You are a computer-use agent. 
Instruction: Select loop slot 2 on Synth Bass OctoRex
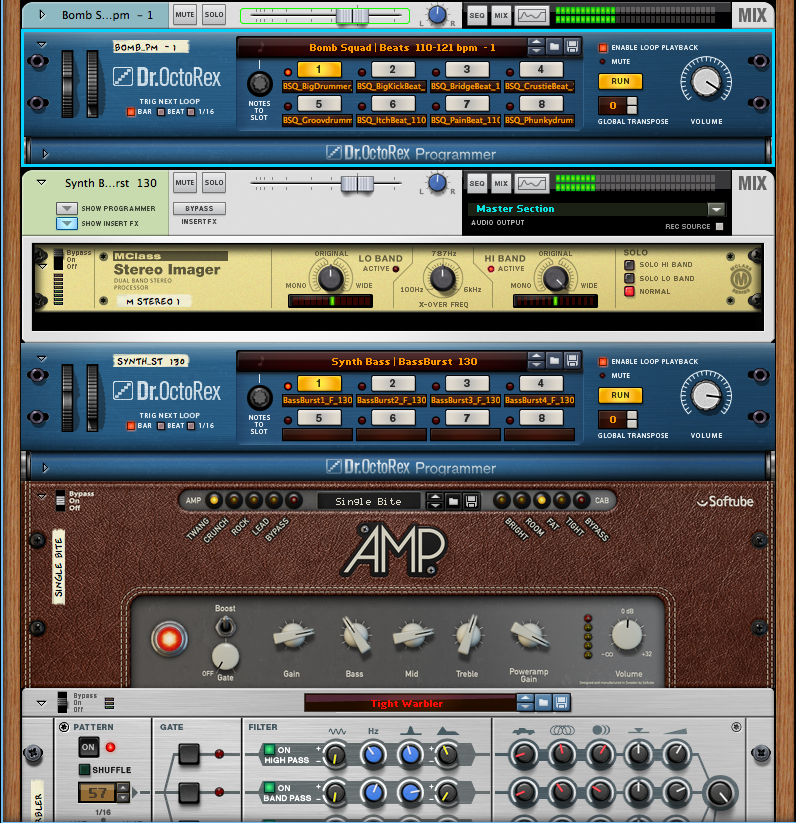coord(393,384)
